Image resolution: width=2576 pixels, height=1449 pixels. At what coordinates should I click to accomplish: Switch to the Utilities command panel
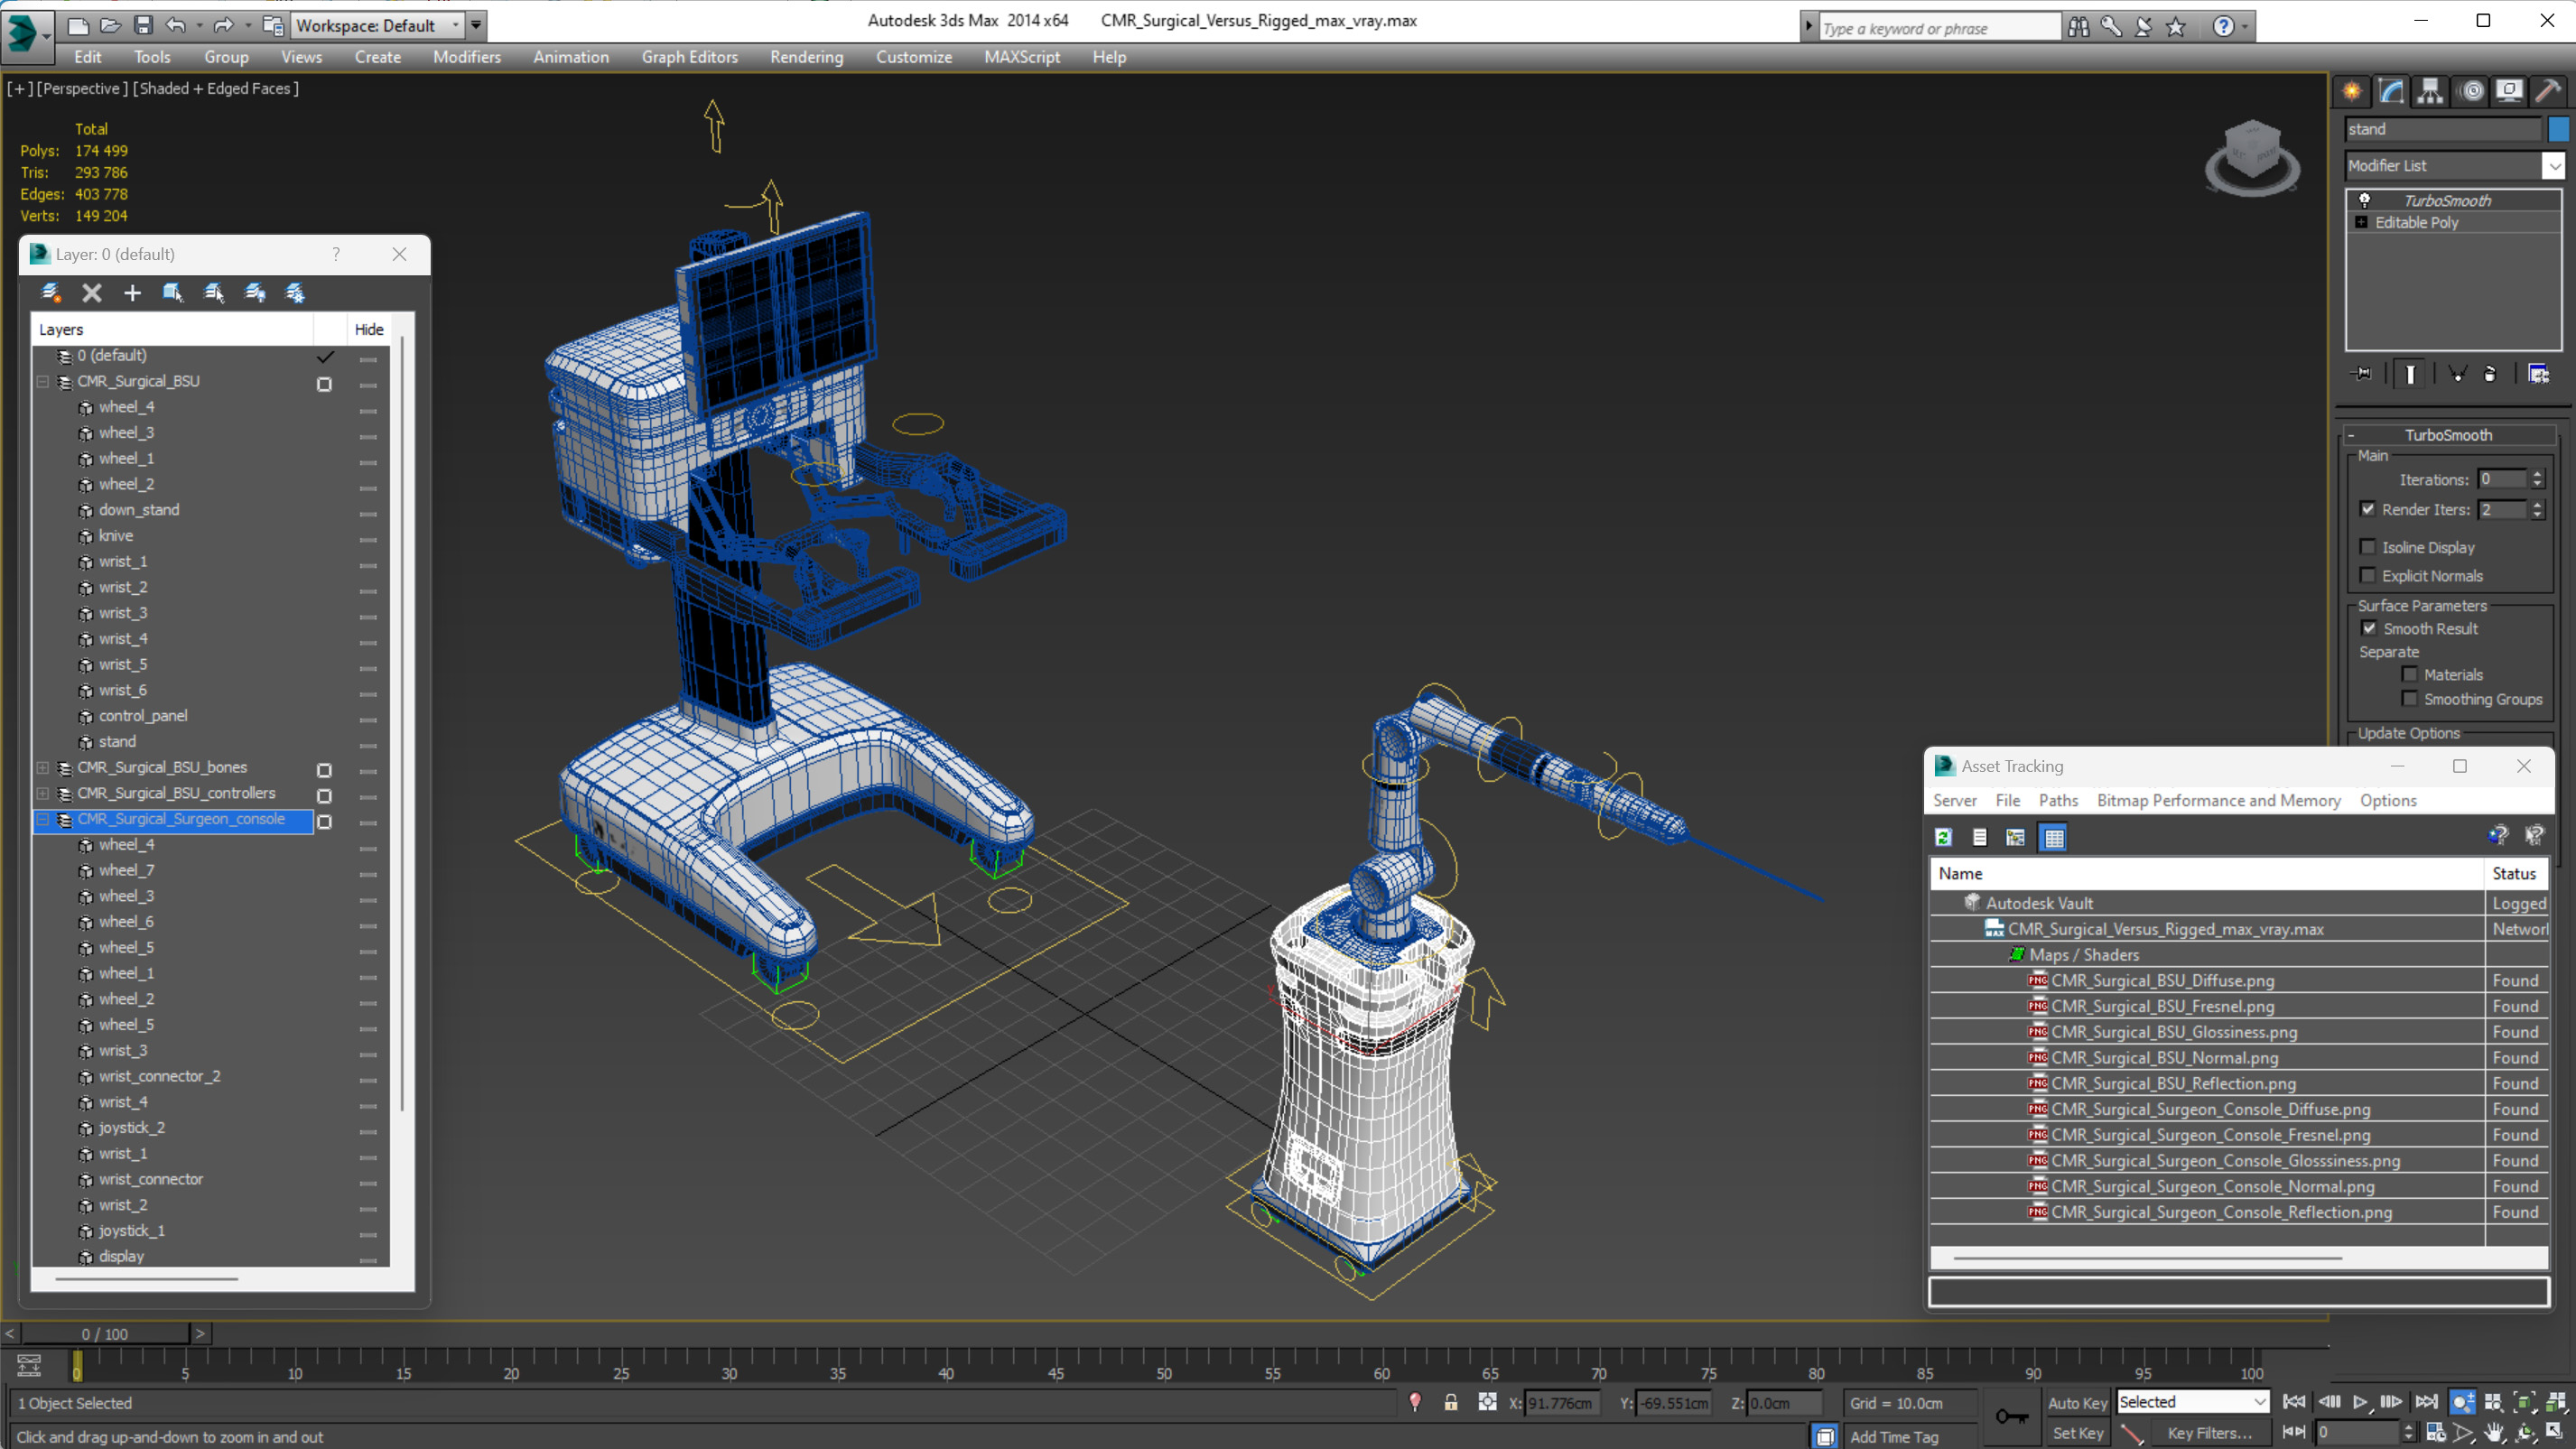click(2548, 92)
